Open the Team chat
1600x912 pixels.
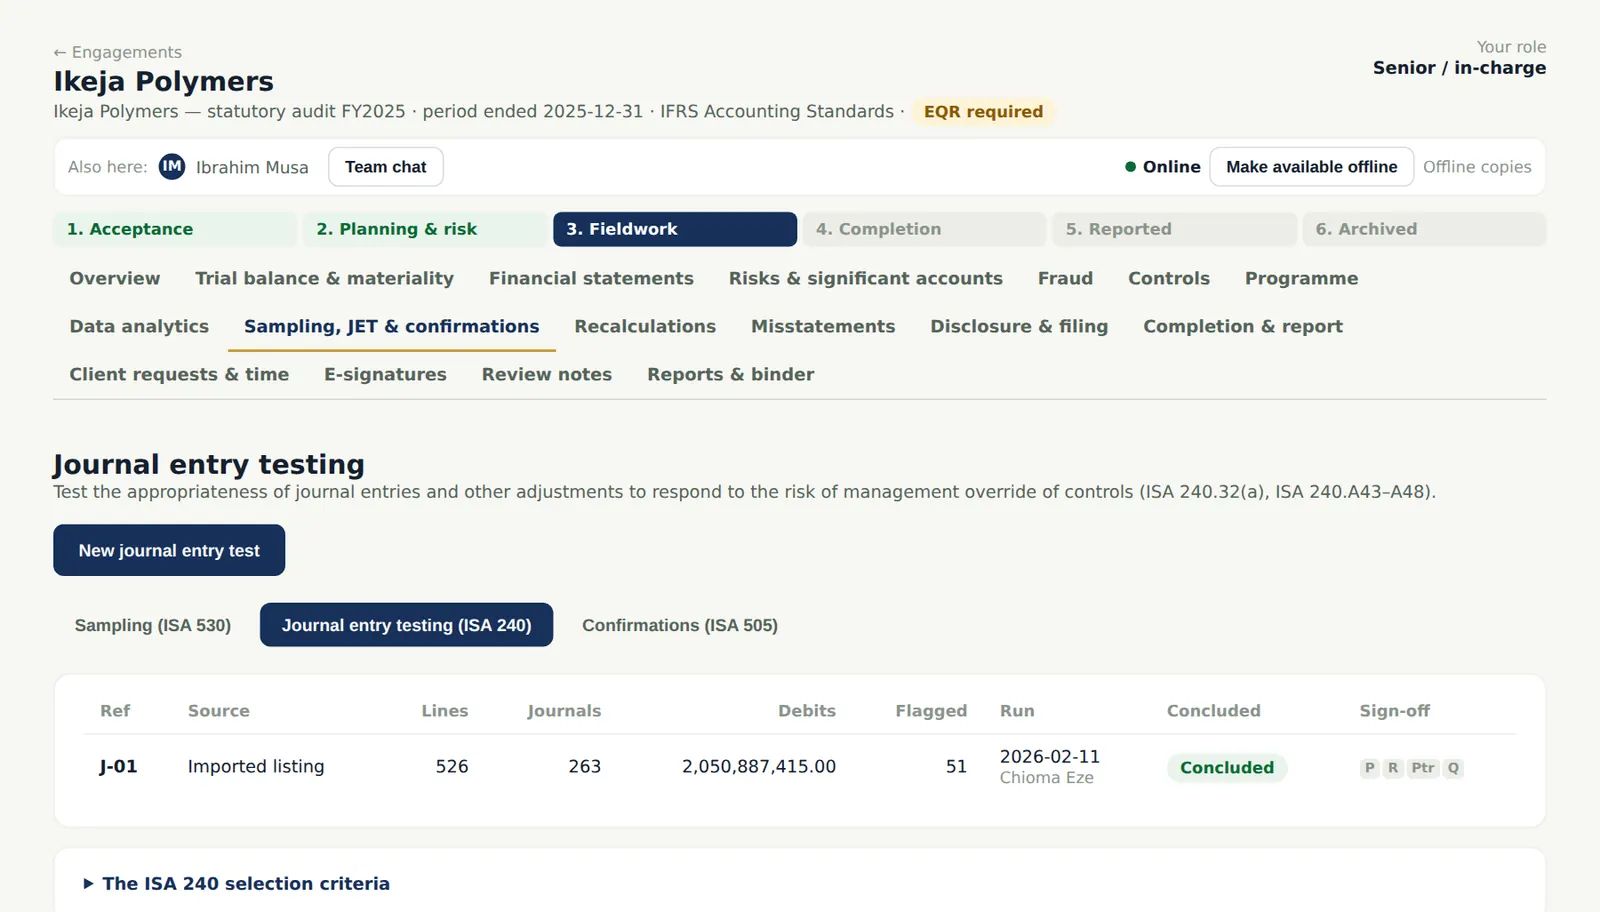(386, 167)
